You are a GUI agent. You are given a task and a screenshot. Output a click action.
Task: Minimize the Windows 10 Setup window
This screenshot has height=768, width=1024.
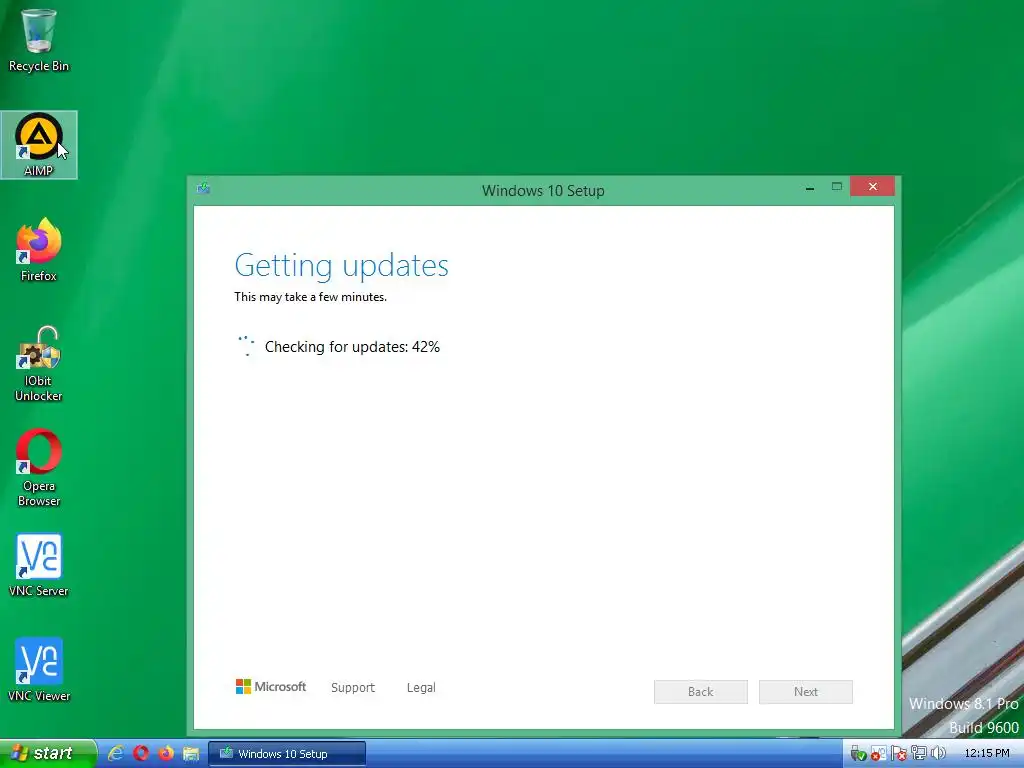[x=810, y=187]
